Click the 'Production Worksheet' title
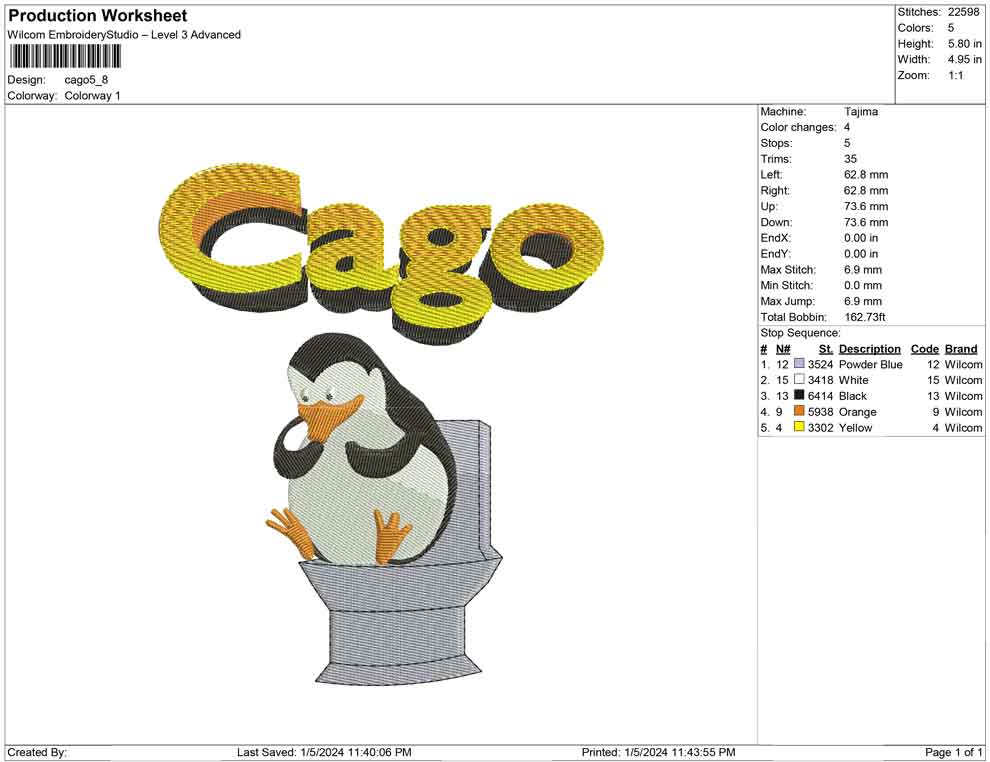Image resolution: width=990 pixels, height=762 pixels. point(98,16)
